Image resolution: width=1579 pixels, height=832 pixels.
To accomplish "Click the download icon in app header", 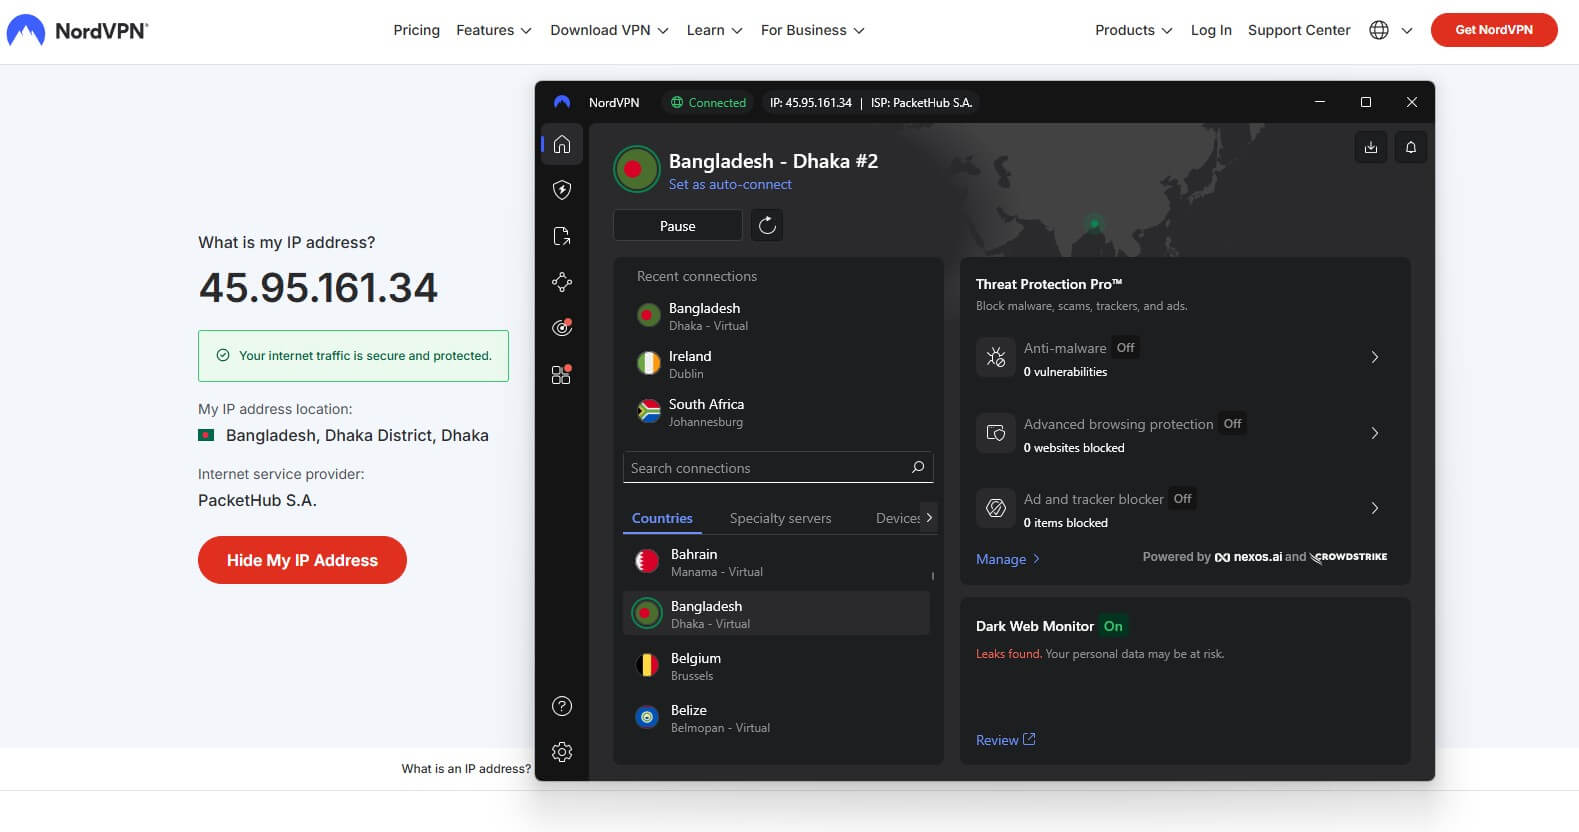I will [x=1371, y=147].
